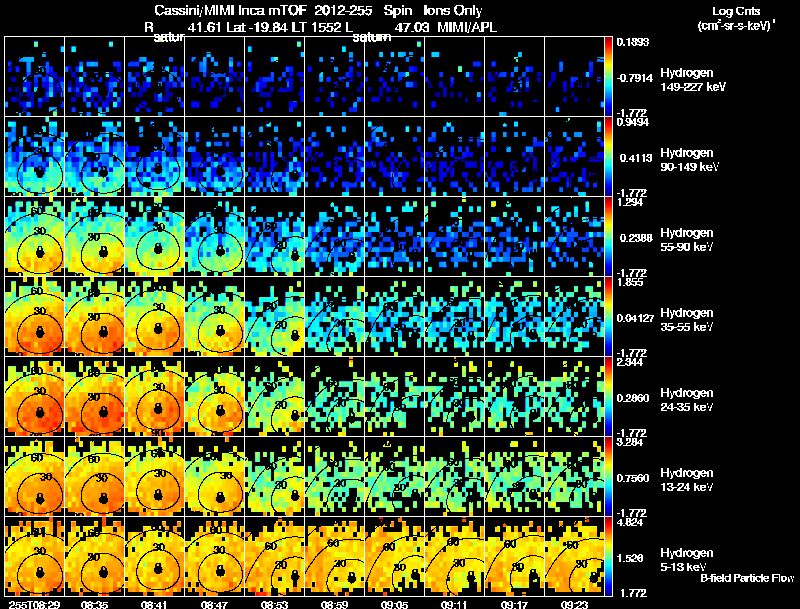Click the Hydrogen 149-227 keV color bar
This screenshot has width=800, height=609.
coord(608,77)
